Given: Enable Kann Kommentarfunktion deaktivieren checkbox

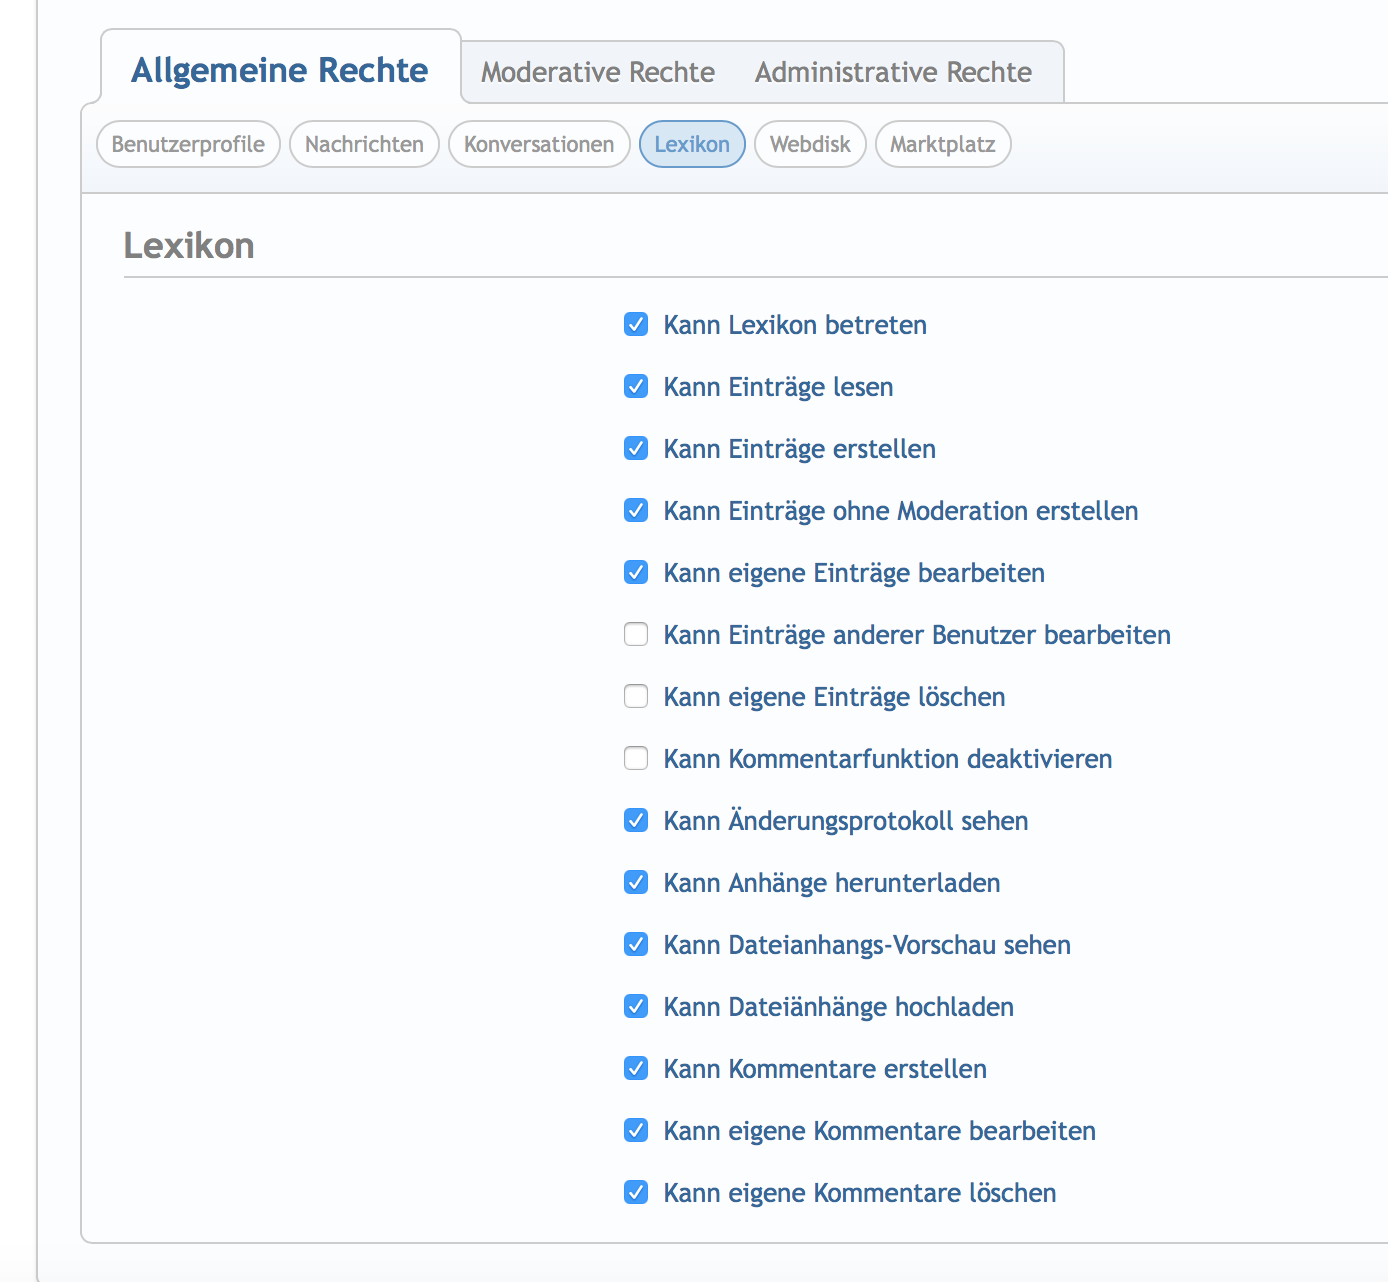Looking at the screenshot, I should 636,758.
